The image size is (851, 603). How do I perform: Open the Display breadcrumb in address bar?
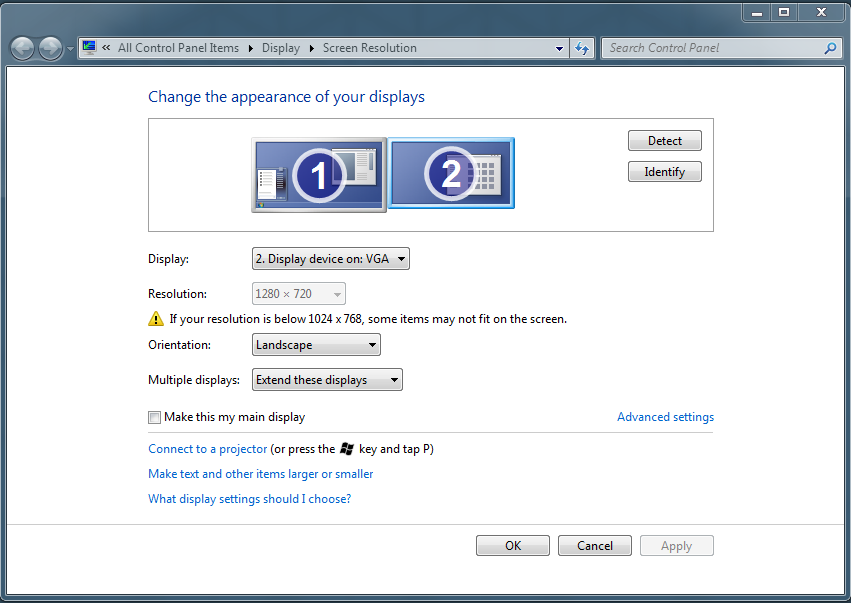(281, 47)
